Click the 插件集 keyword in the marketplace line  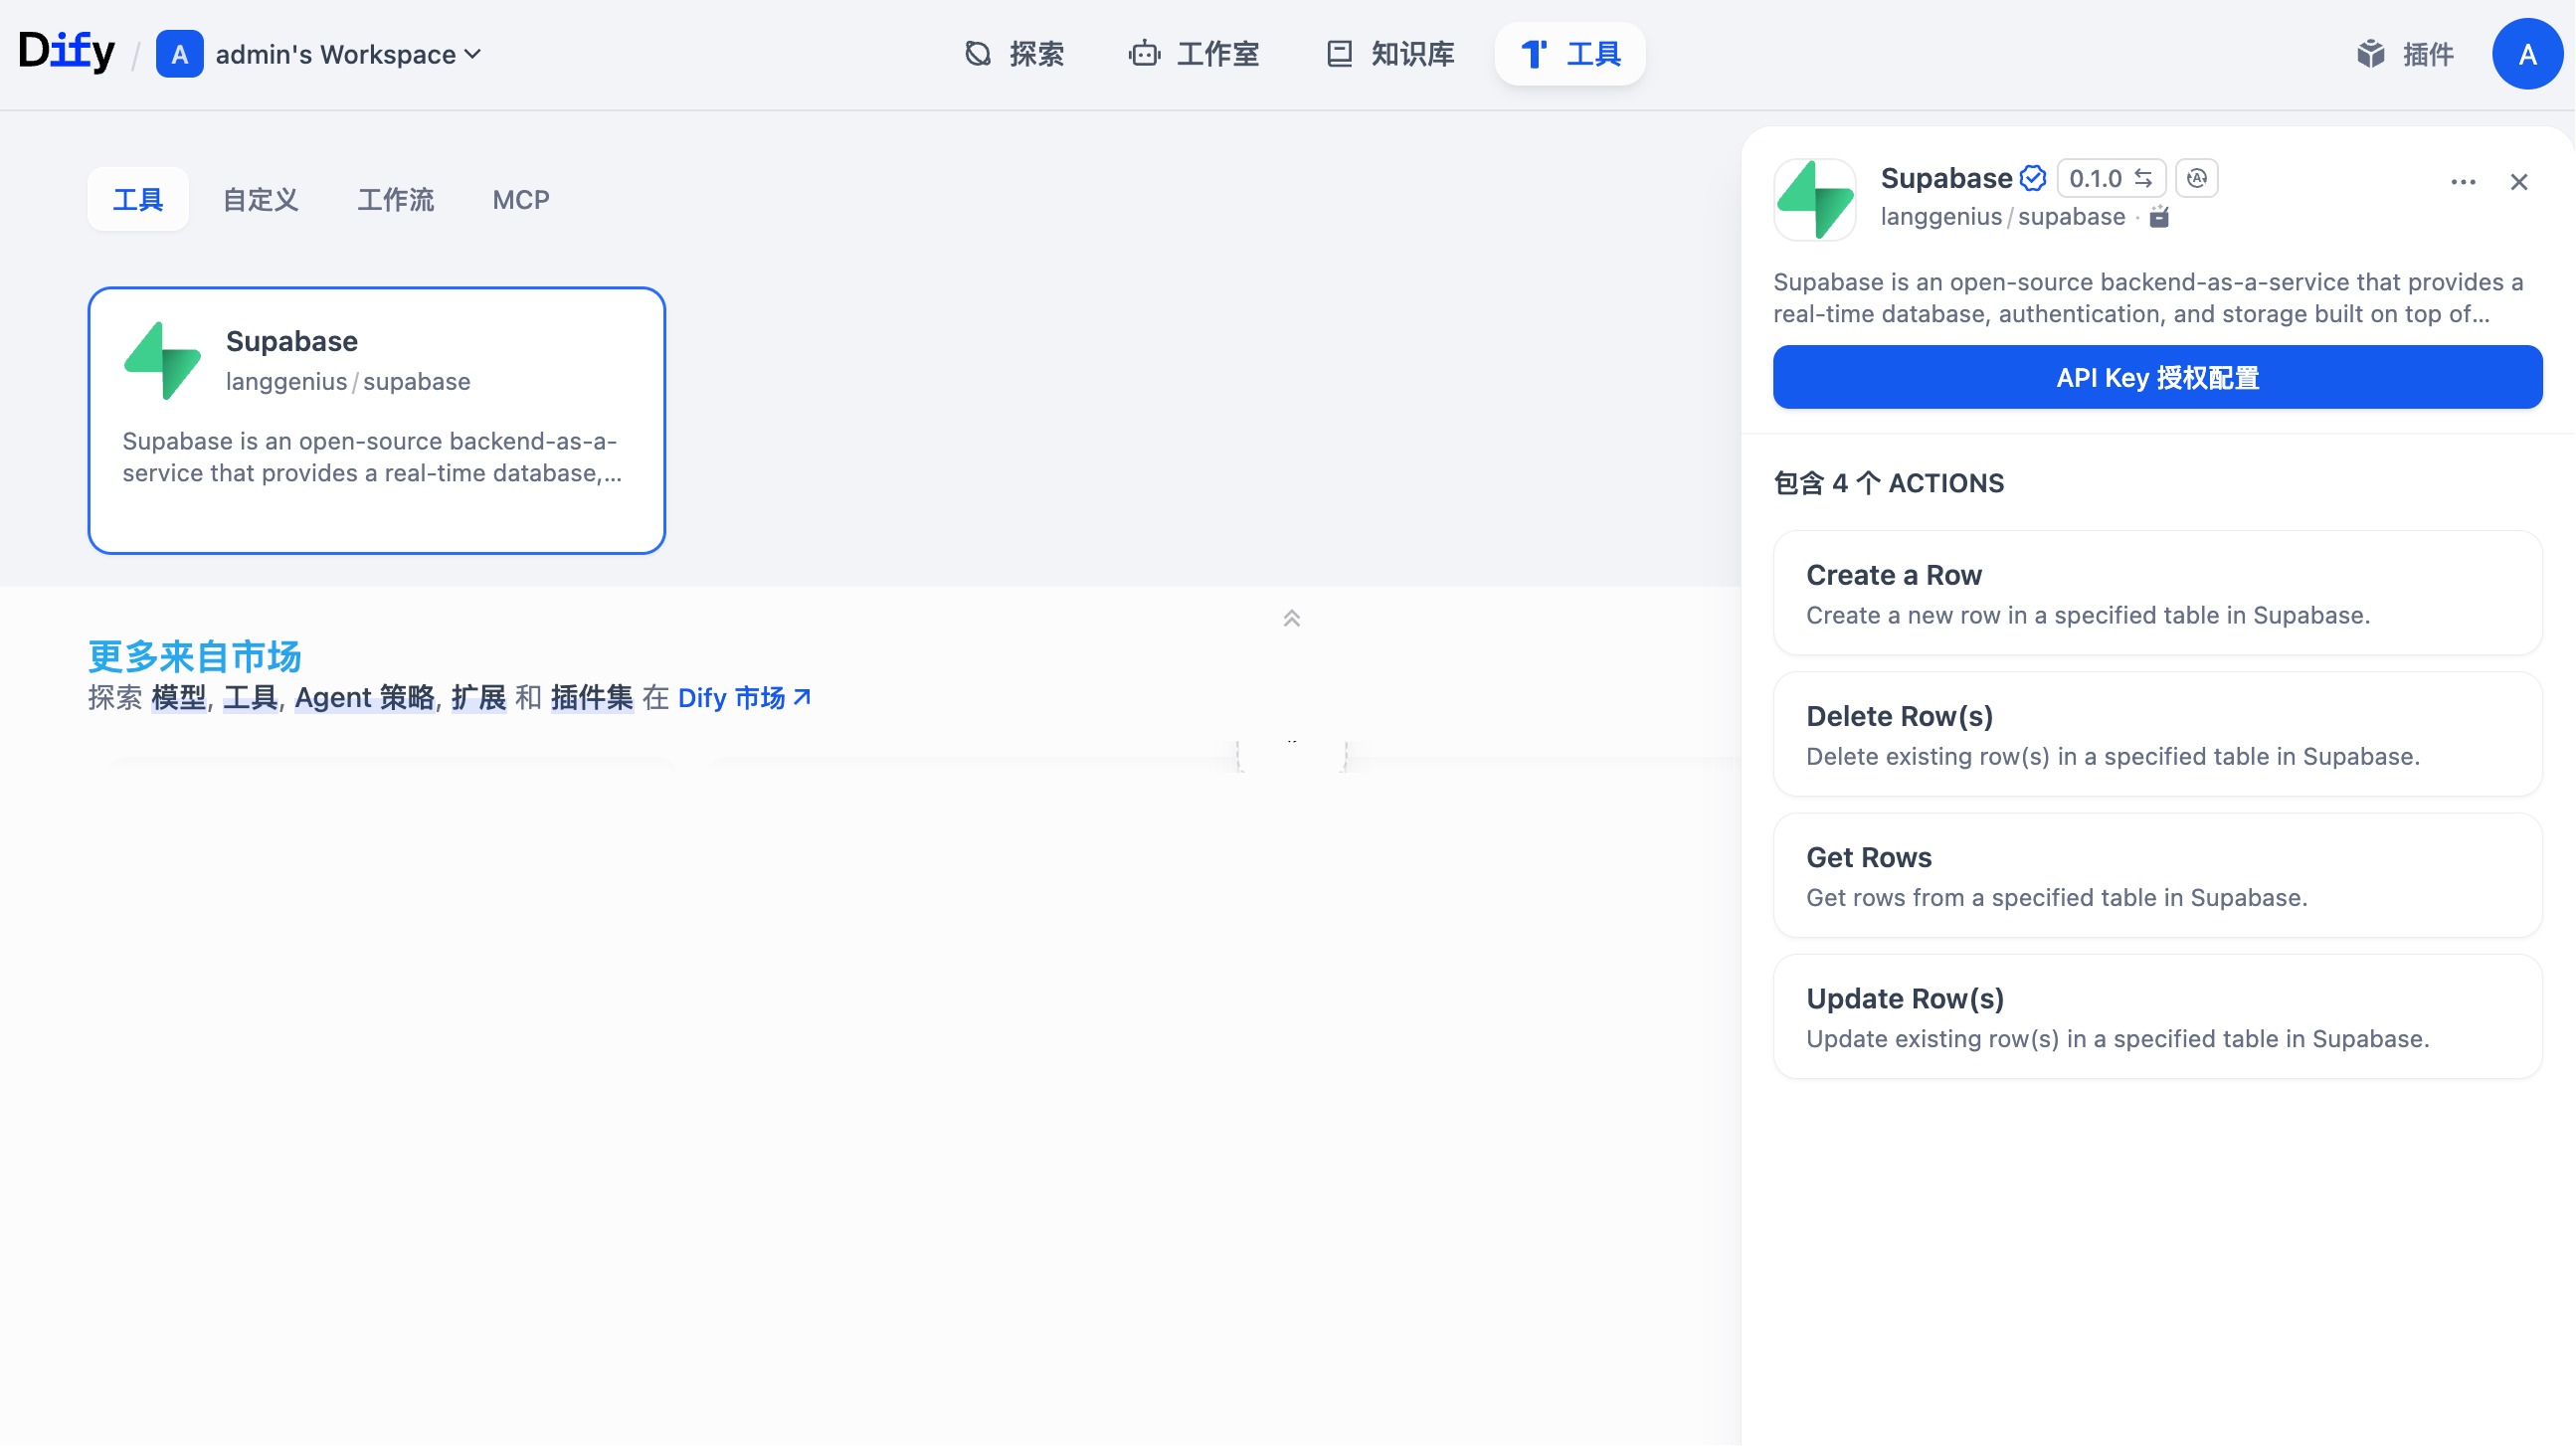point(592,698)
